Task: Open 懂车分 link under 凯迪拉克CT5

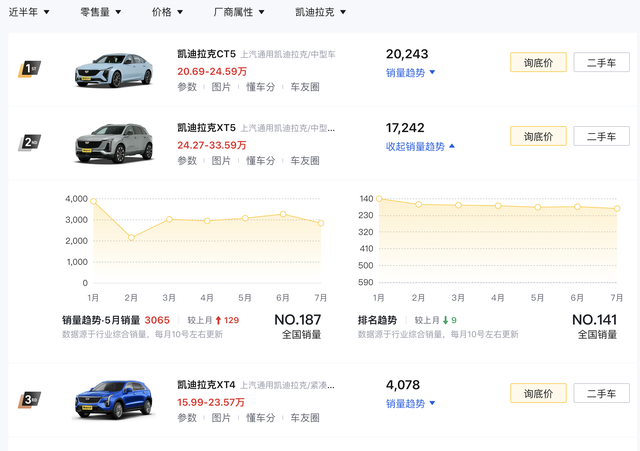Action: [x=260, y=87]
